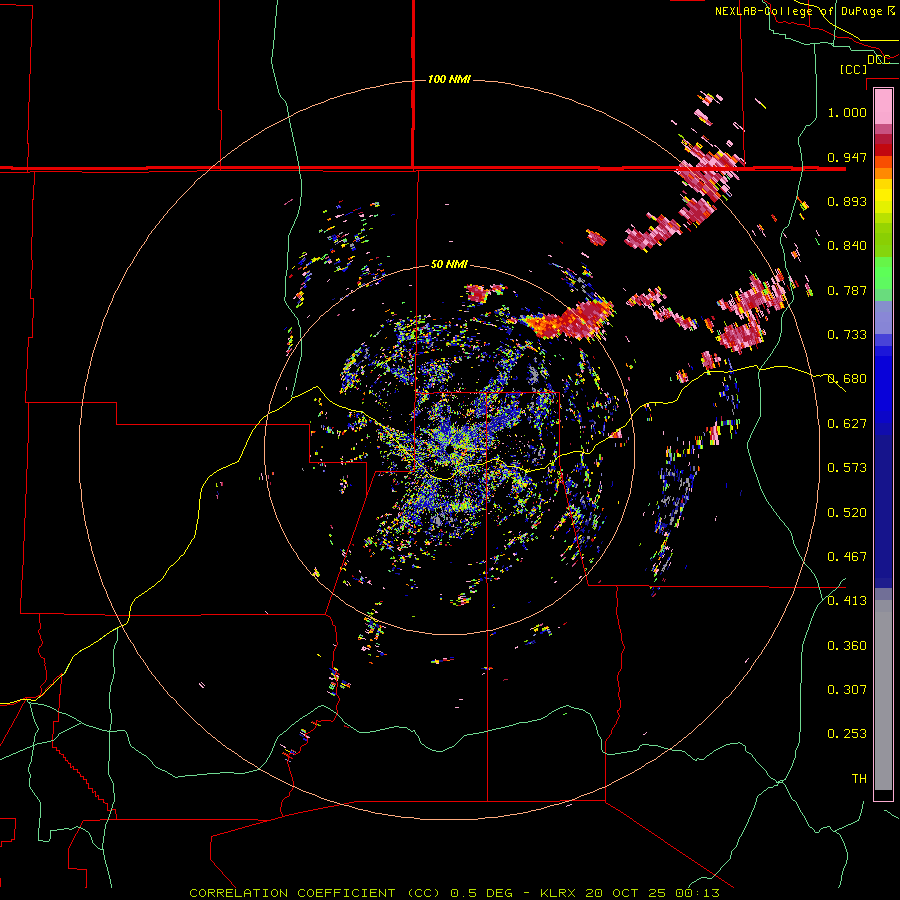Select the 0.947 scale label
This screenshot has width=900, height=900.
coord(847,157)
